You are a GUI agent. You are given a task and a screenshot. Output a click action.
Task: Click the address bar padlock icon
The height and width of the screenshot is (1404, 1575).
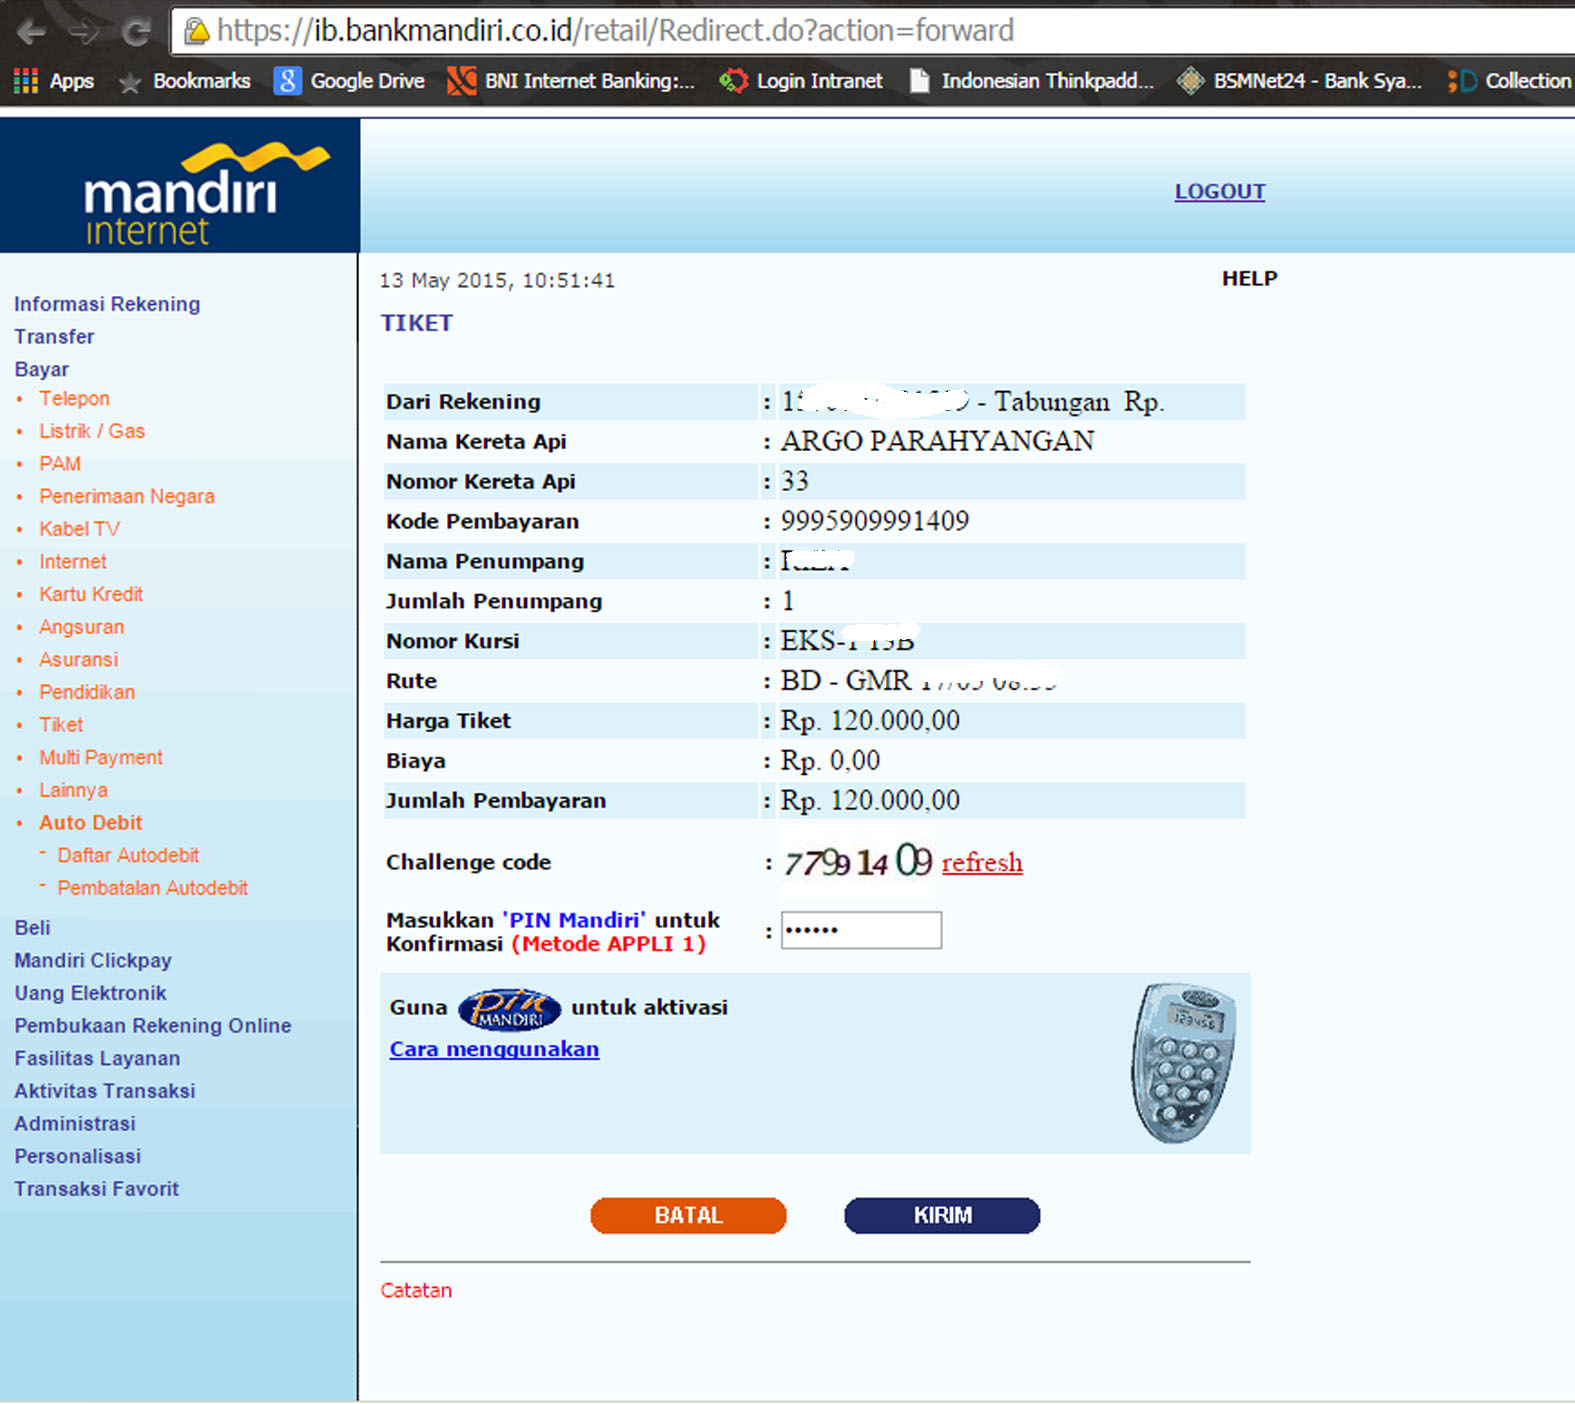(x=197, y=31)
